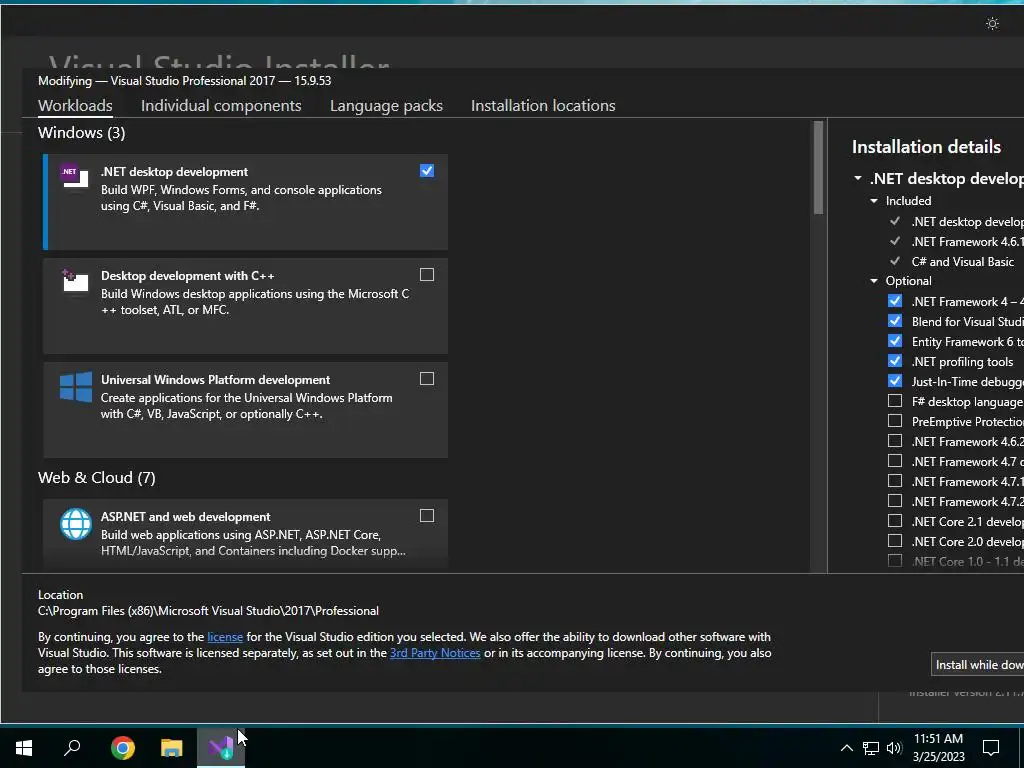Click the workloads list vertical scrollbar
Viewport: 1024px width, 768px height.
[818, 168]
